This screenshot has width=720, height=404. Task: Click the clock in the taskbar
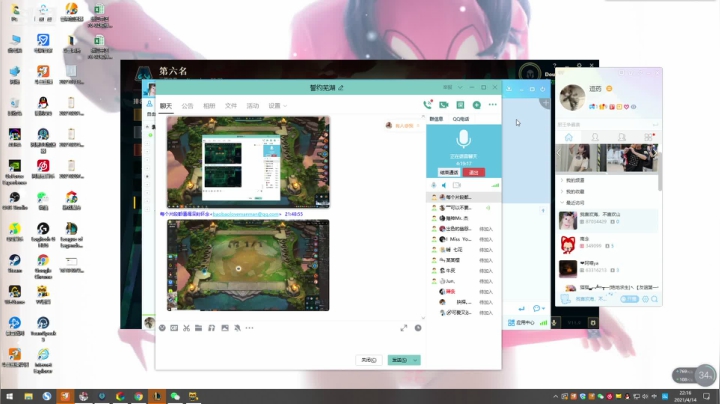685,396
